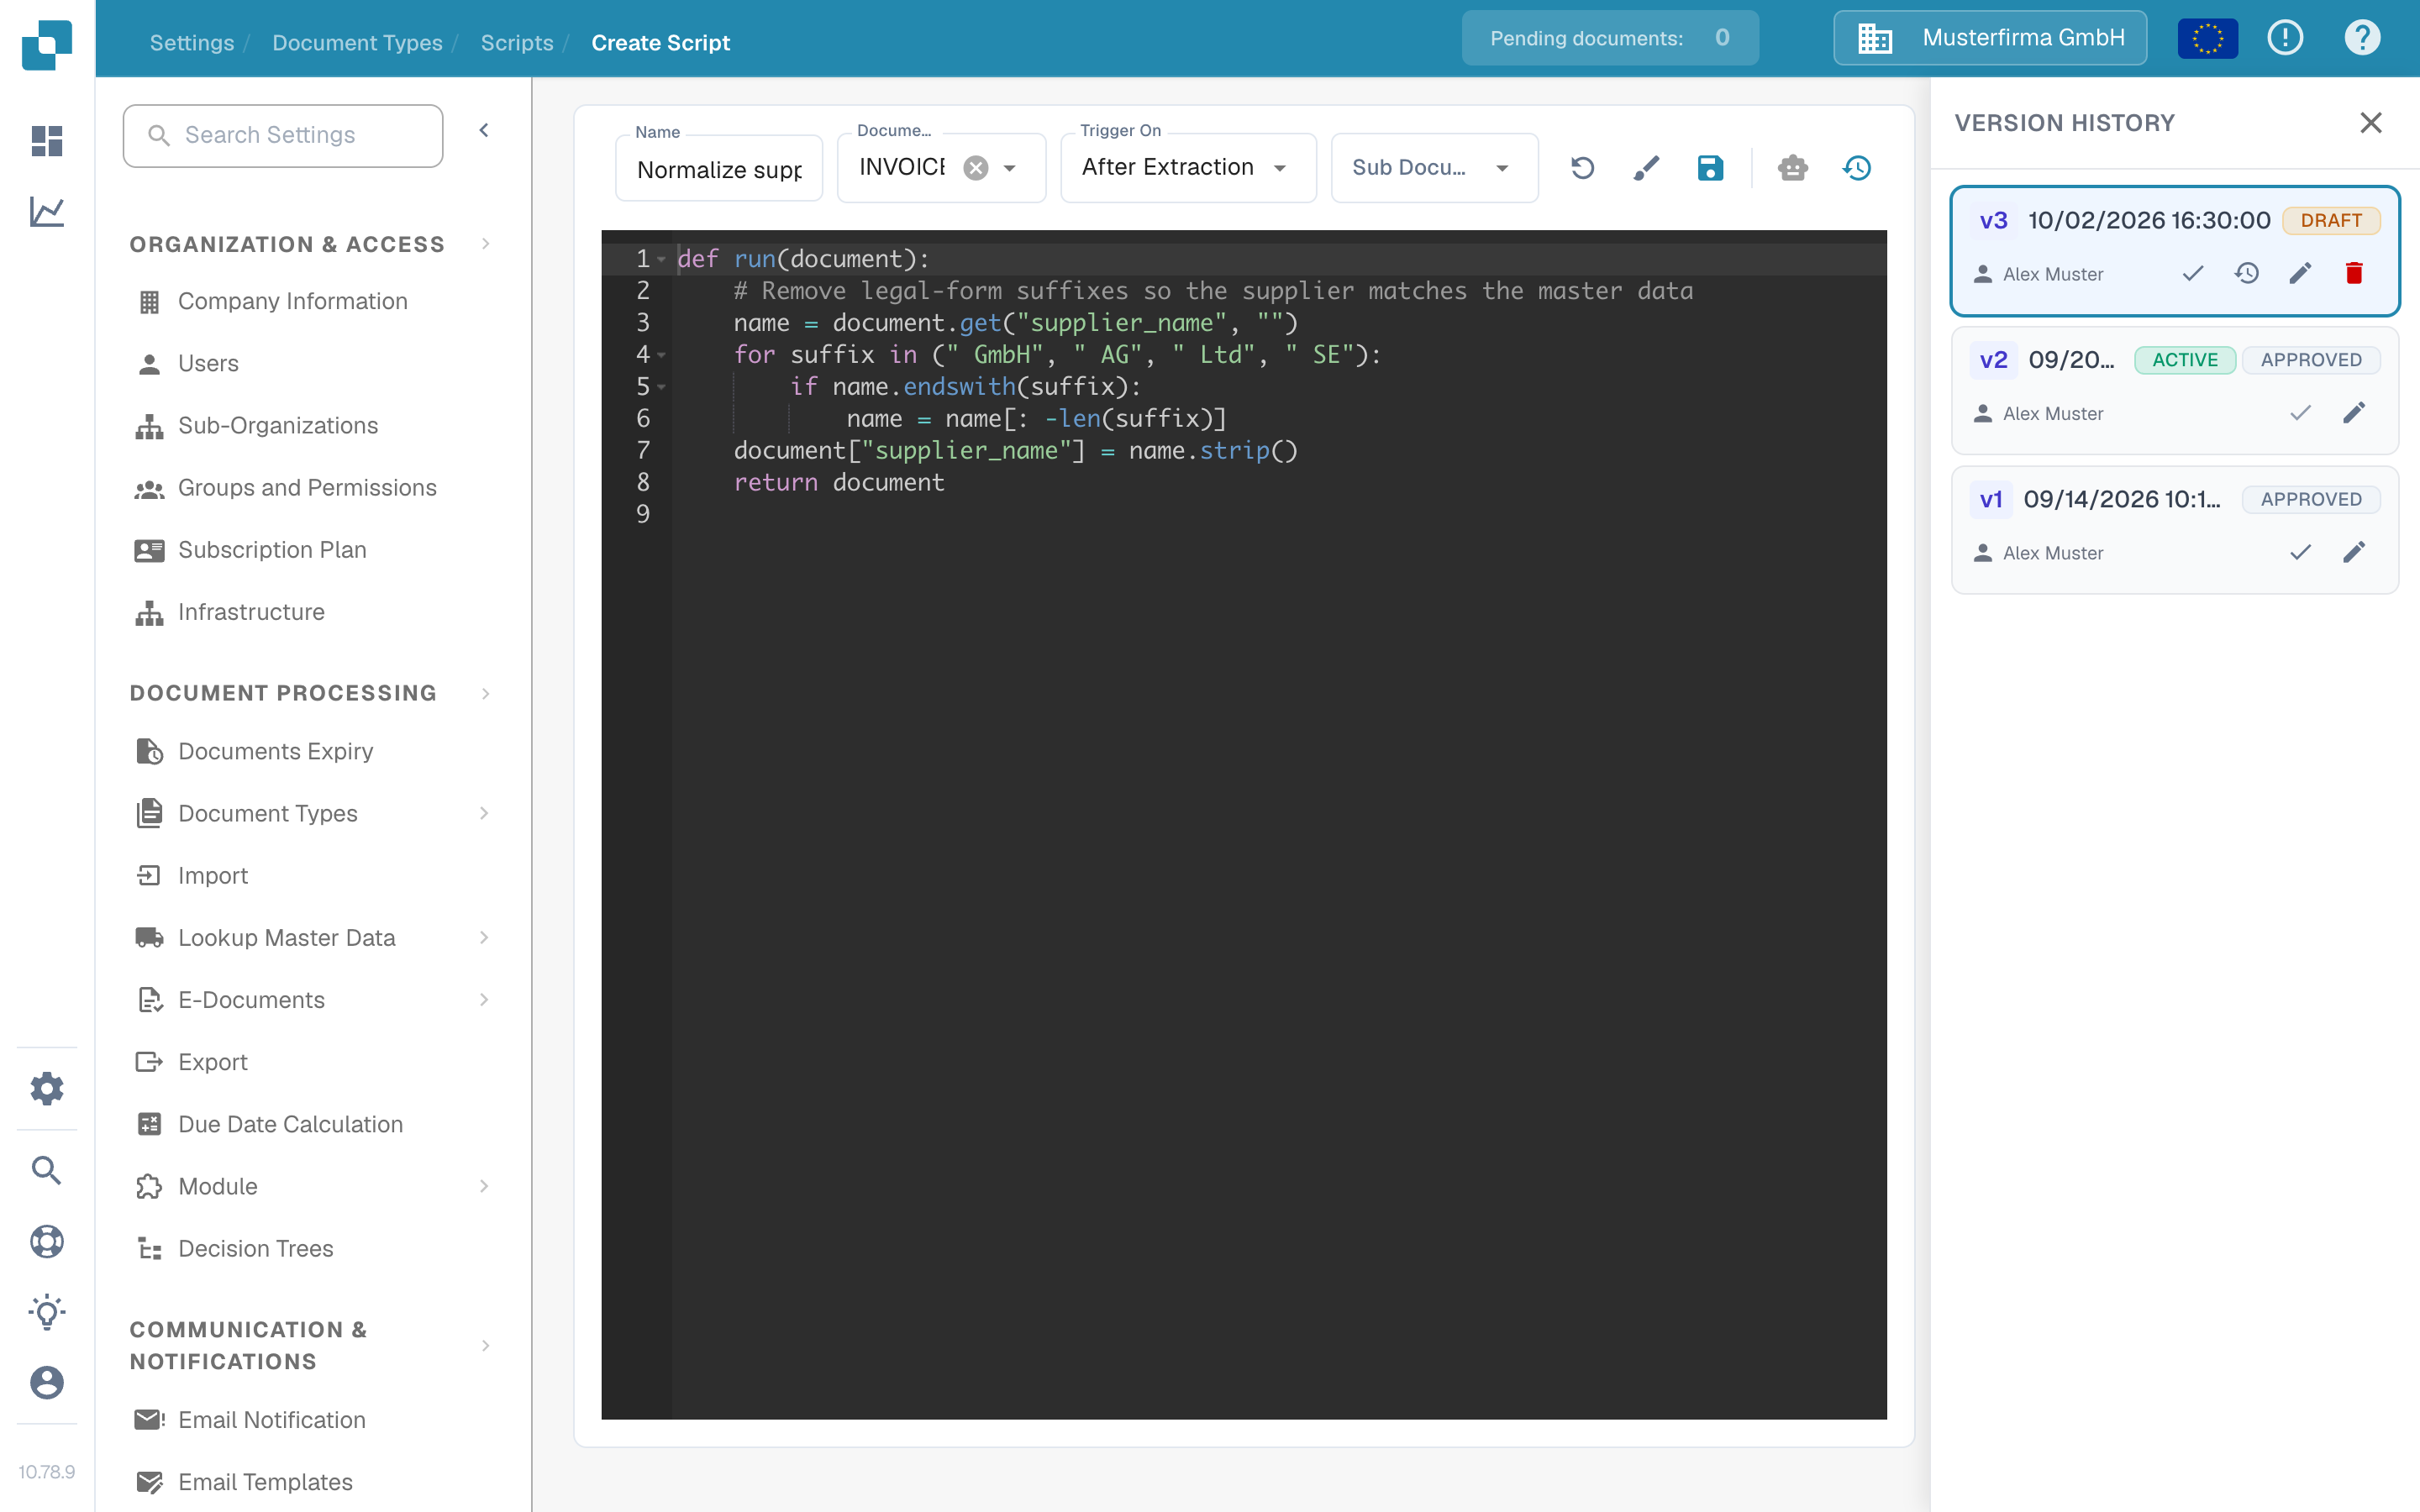Open the search magnifier in left rail
This screenshot has width=2420, height=1512.
click(x=47, y=1170)
